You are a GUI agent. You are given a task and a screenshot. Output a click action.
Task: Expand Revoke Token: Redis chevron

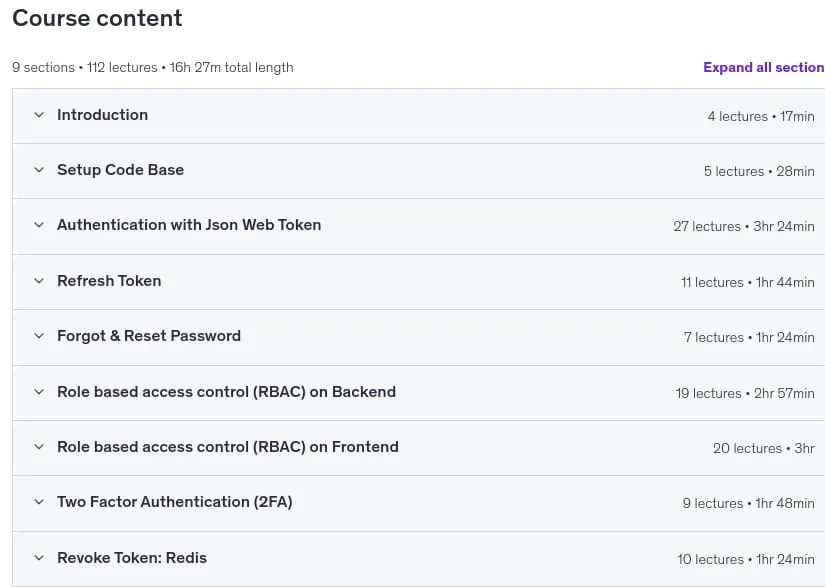39,558
